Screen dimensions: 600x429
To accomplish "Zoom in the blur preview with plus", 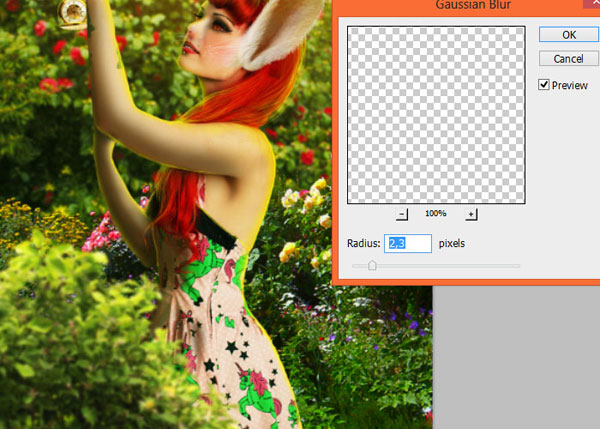I will pyautogui.click(x=471, y=214).
